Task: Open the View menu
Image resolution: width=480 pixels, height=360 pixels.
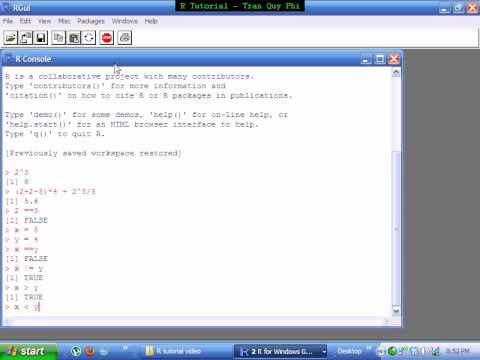Action: 44,21
